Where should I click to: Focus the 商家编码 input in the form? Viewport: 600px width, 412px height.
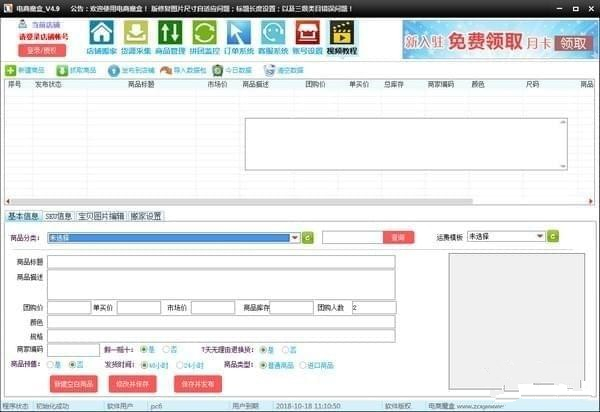coord(73,350)
